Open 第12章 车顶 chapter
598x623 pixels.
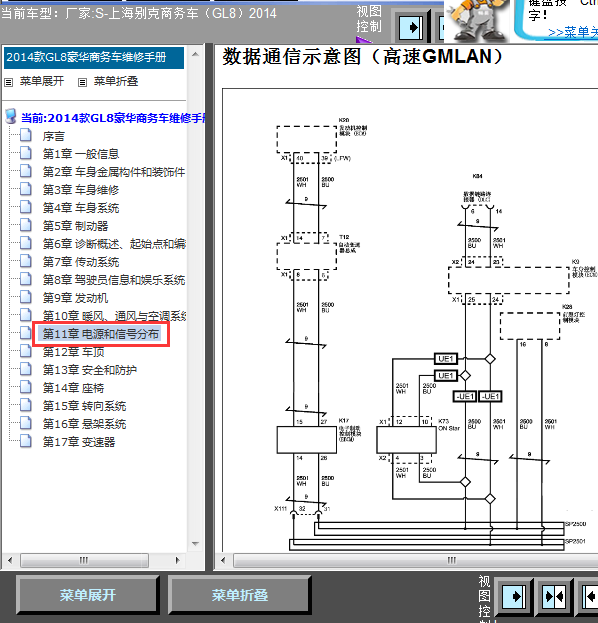pyautogui.click(x=74, y=352)
